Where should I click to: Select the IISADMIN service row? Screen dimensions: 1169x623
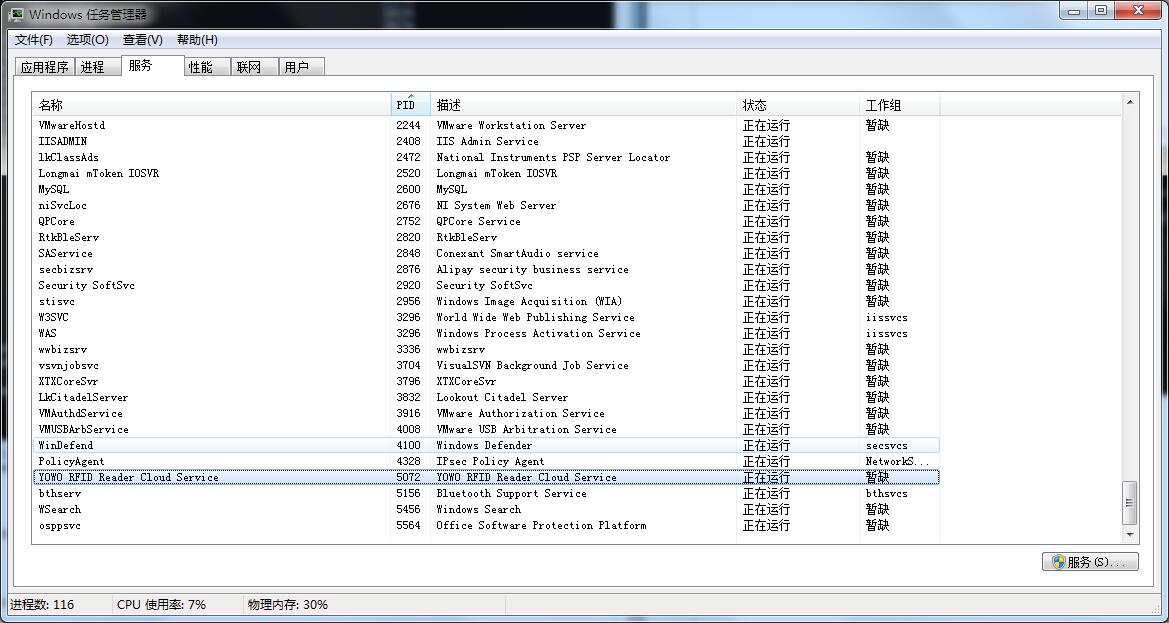[x=486, y=141]
